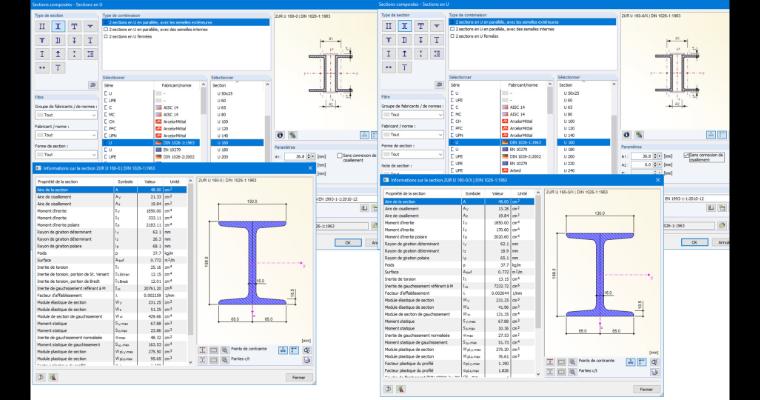Viewport: 760px width, 400px height.
Task: Click zoom-all icon in left info dialog
Action: 306,350
